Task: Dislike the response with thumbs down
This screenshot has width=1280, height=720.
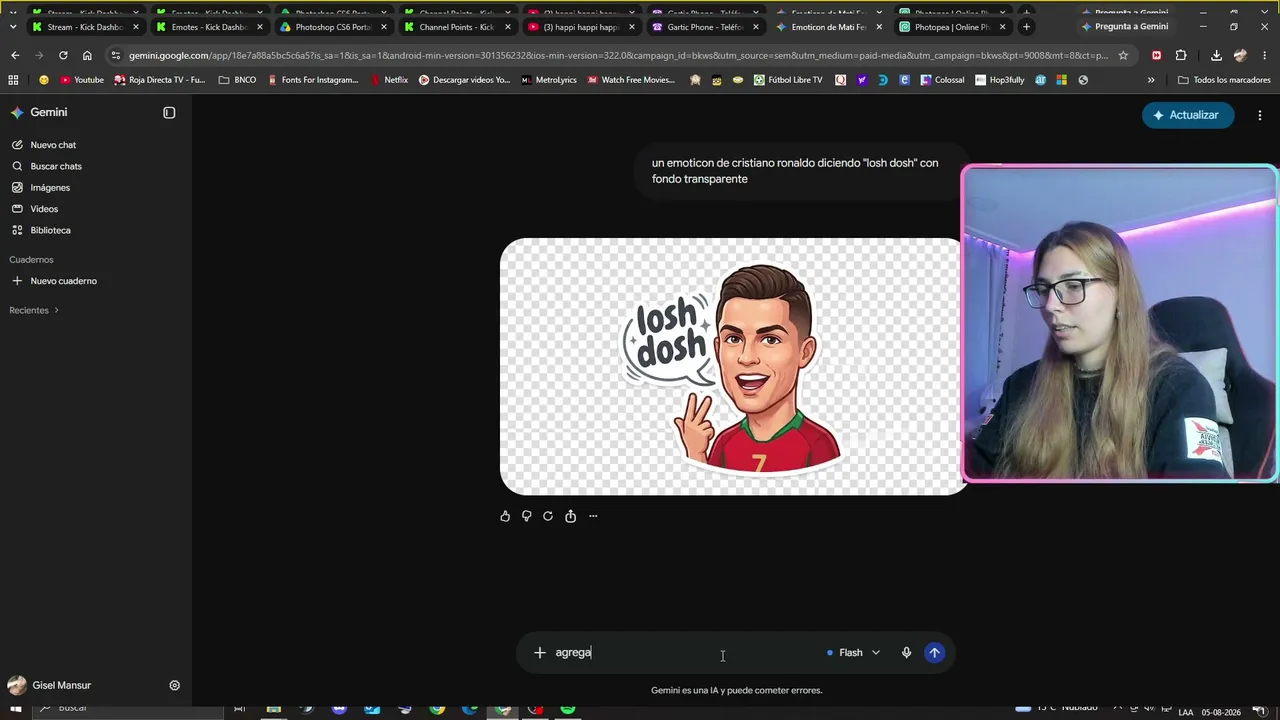Action: coord(527,516)
